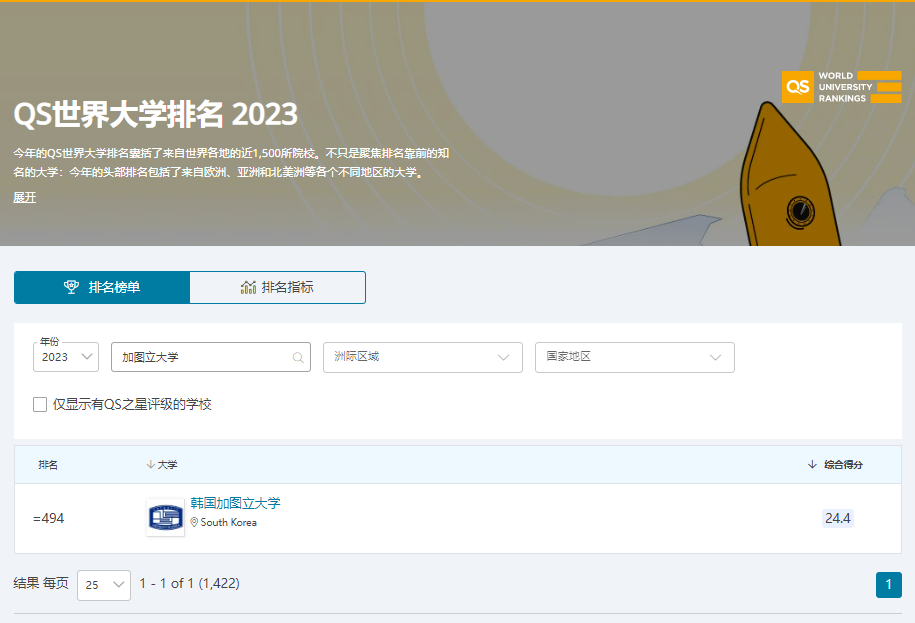Click the 展开 expand link in banner

pyautogui.click(x=25, y=198)
